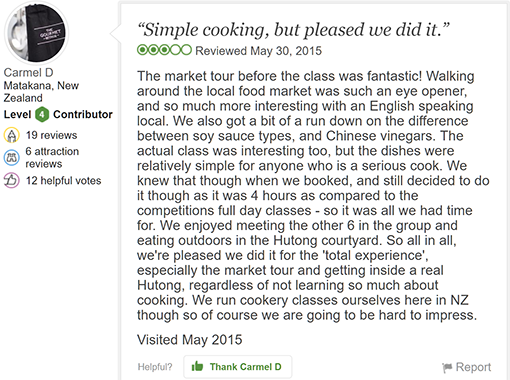
Task: Click the green Level 4 badge icon
Action: [42, 115]
